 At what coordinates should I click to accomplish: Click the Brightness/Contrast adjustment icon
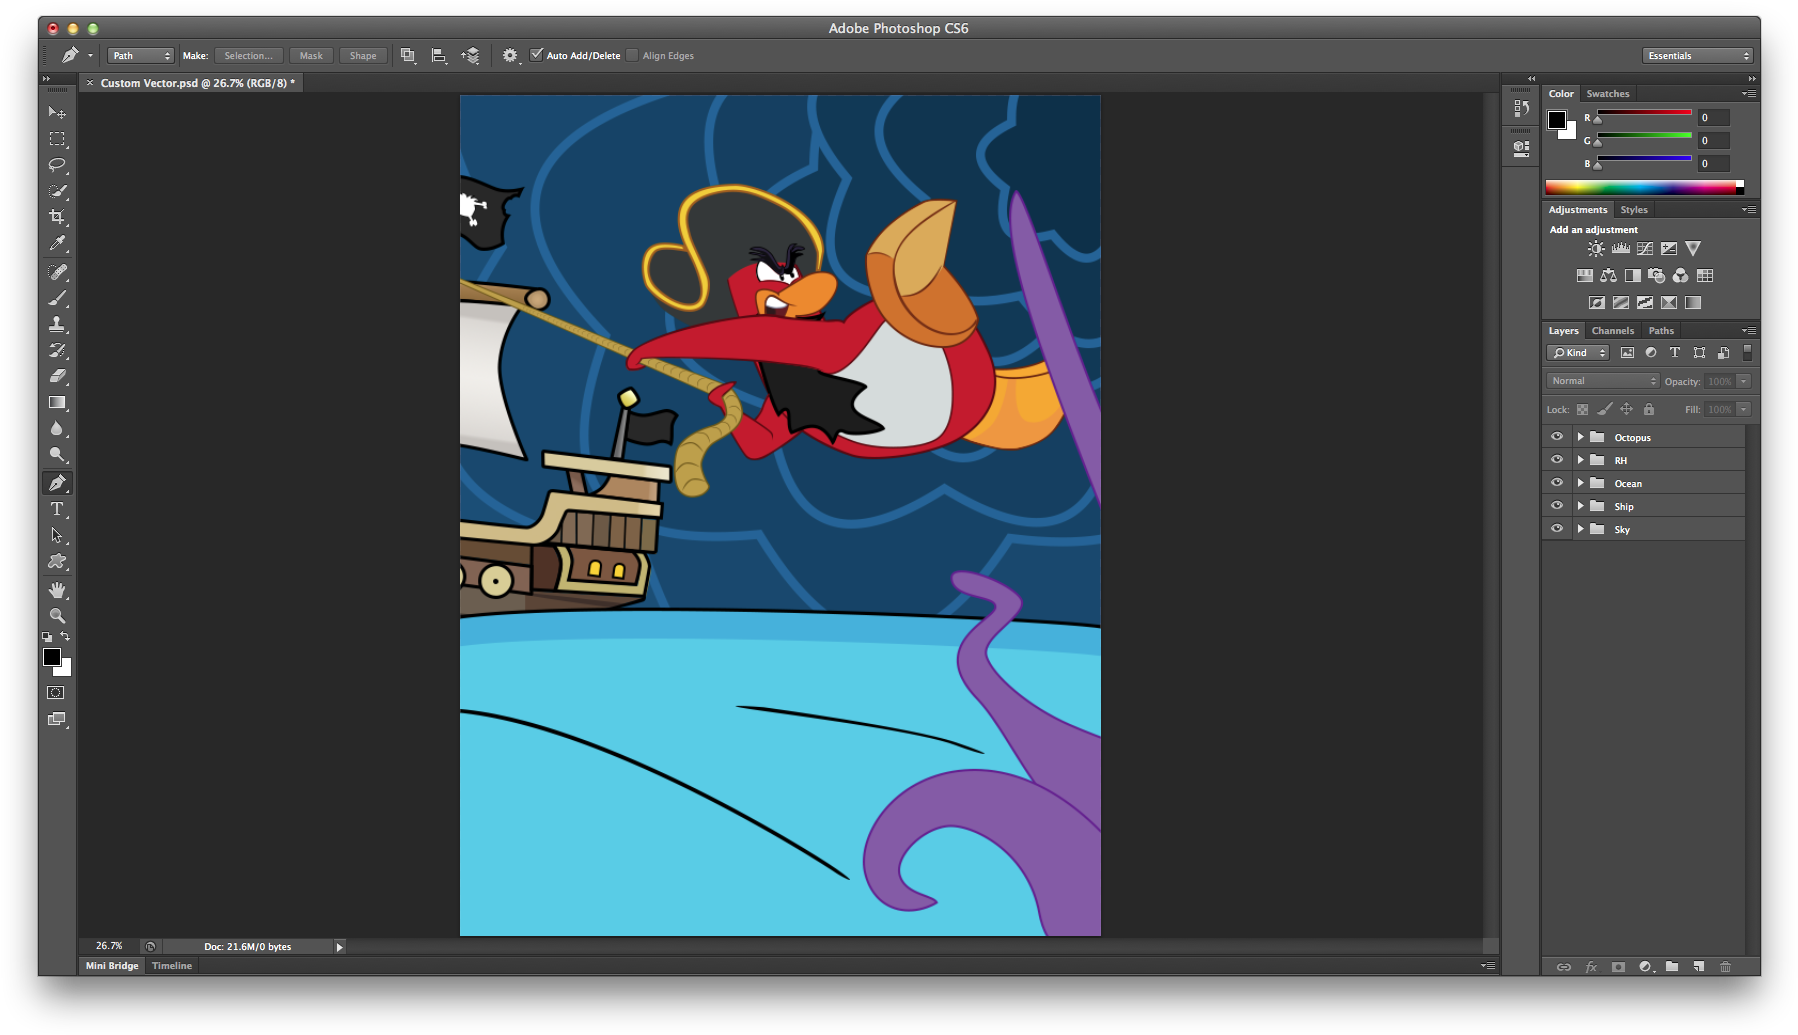coord(1594,248)
